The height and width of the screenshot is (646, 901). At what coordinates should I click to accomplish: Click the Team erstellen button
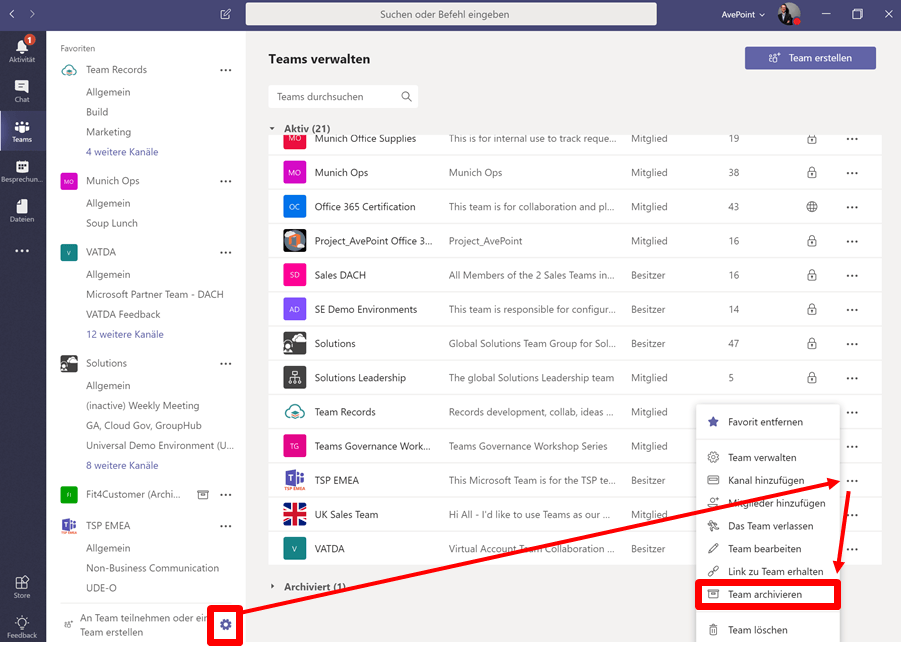[x=810, y=58]
